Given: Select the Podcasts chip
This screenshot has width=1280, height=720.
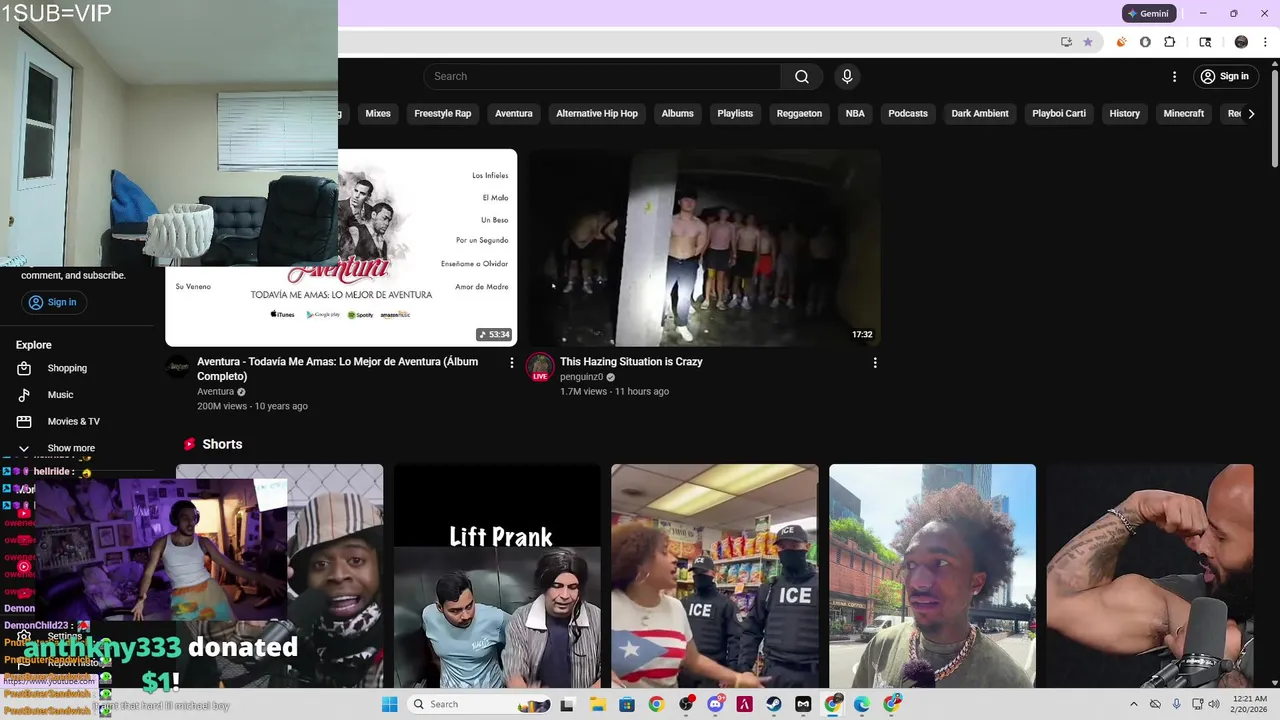Looking at the screenshot, I should click(908, 114).
